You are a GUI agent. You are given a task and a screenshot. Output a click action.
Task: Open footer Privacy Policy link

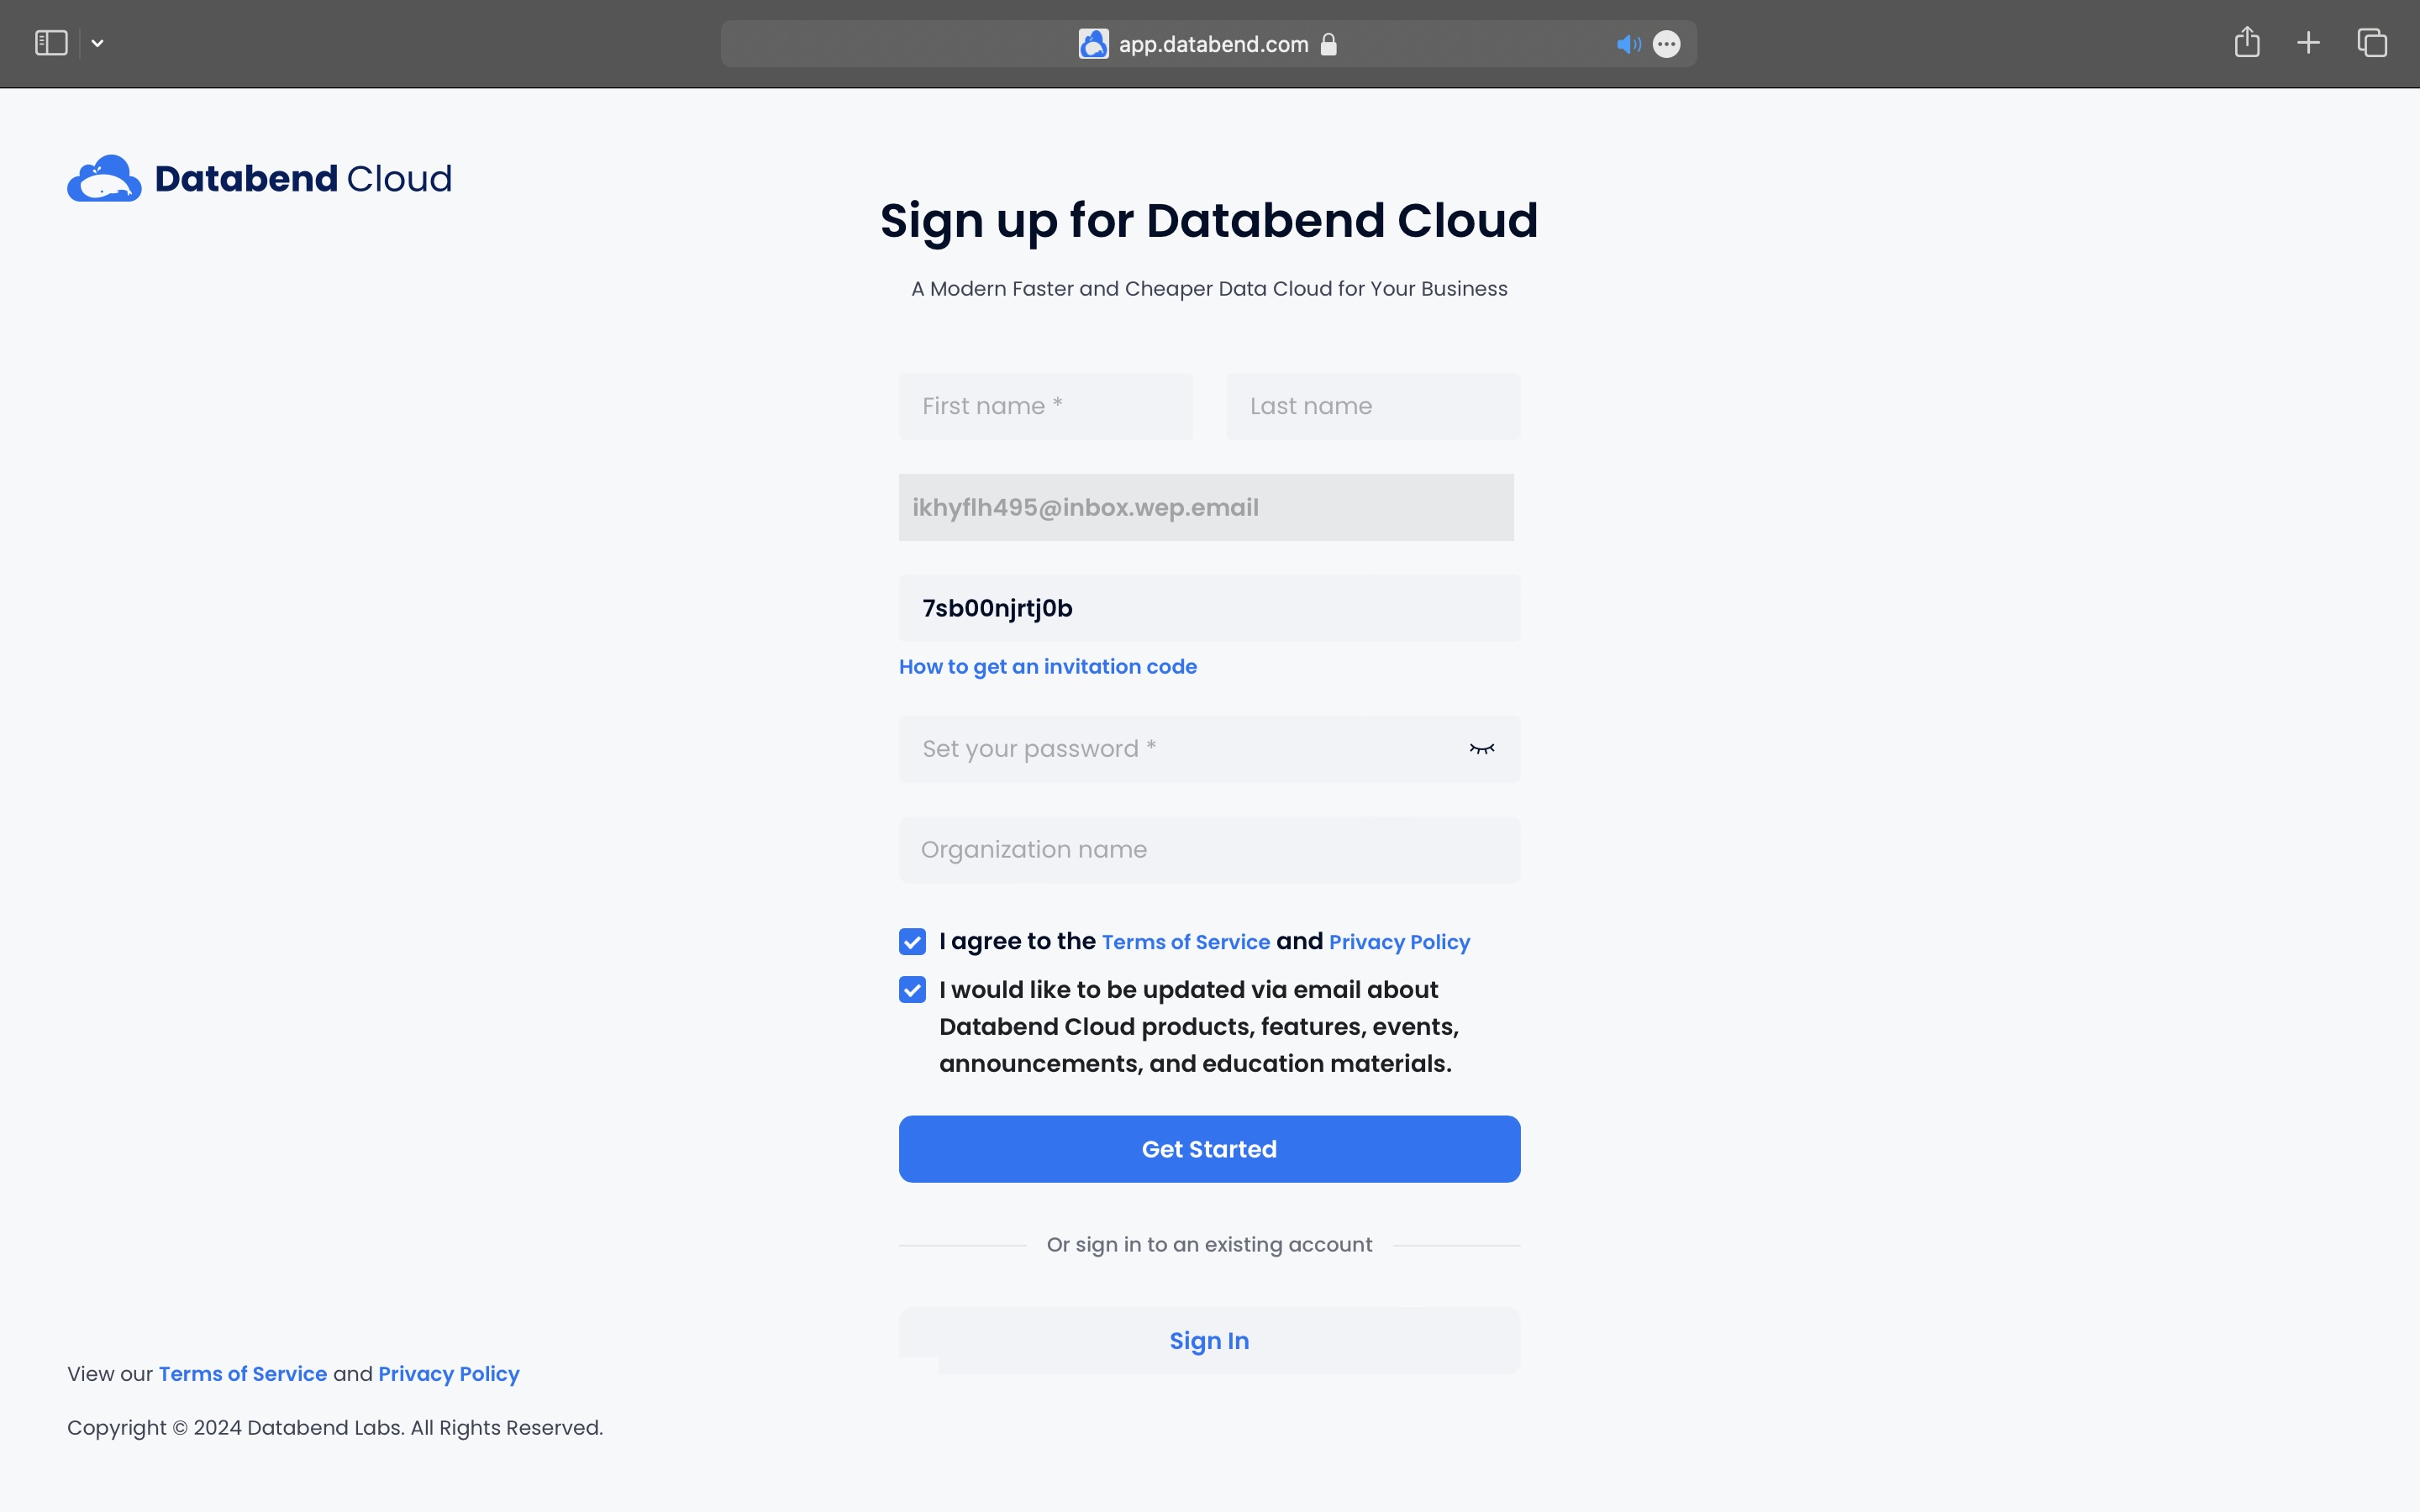tap(449, 1374)
